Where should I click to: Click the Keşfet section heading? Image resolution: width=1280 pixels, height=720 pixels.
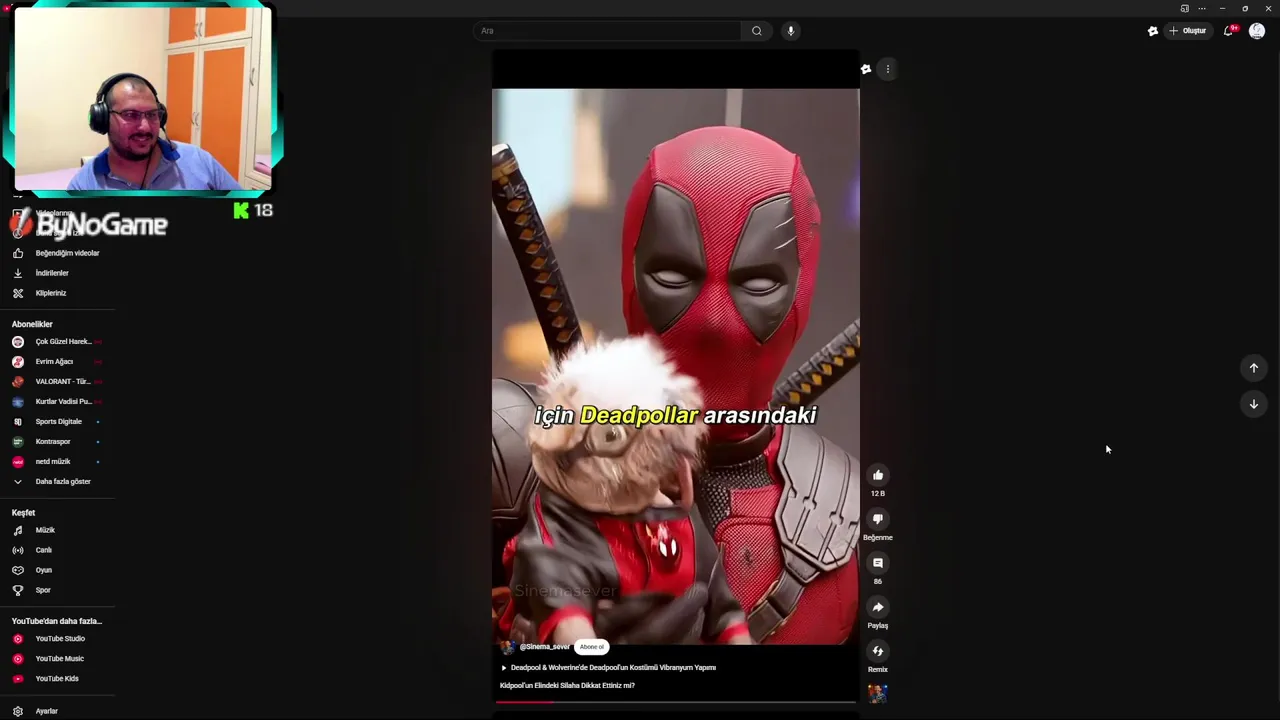point(23,513)
